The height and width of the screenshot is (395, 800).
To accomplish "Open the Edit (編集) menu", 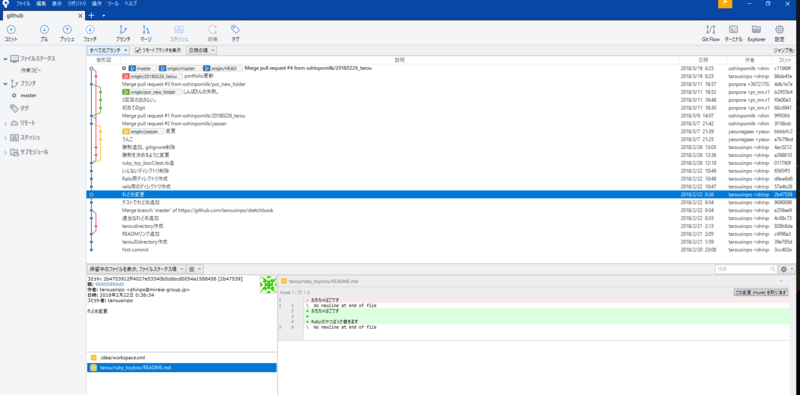I will point(41,4).
